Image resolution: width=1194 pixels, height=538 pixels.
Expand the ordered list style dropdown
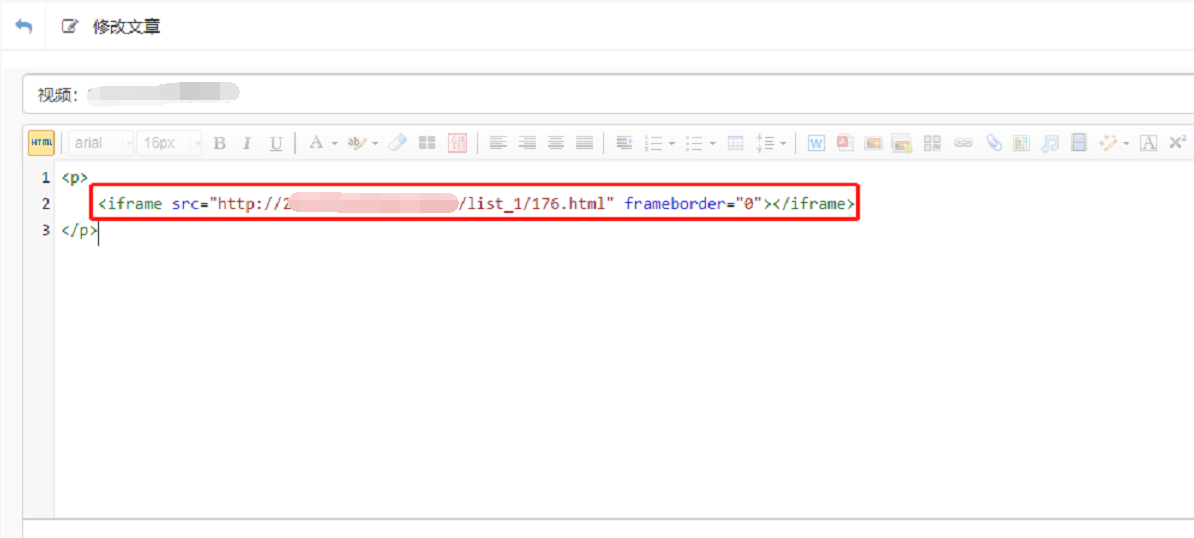[x=672, y=143]
